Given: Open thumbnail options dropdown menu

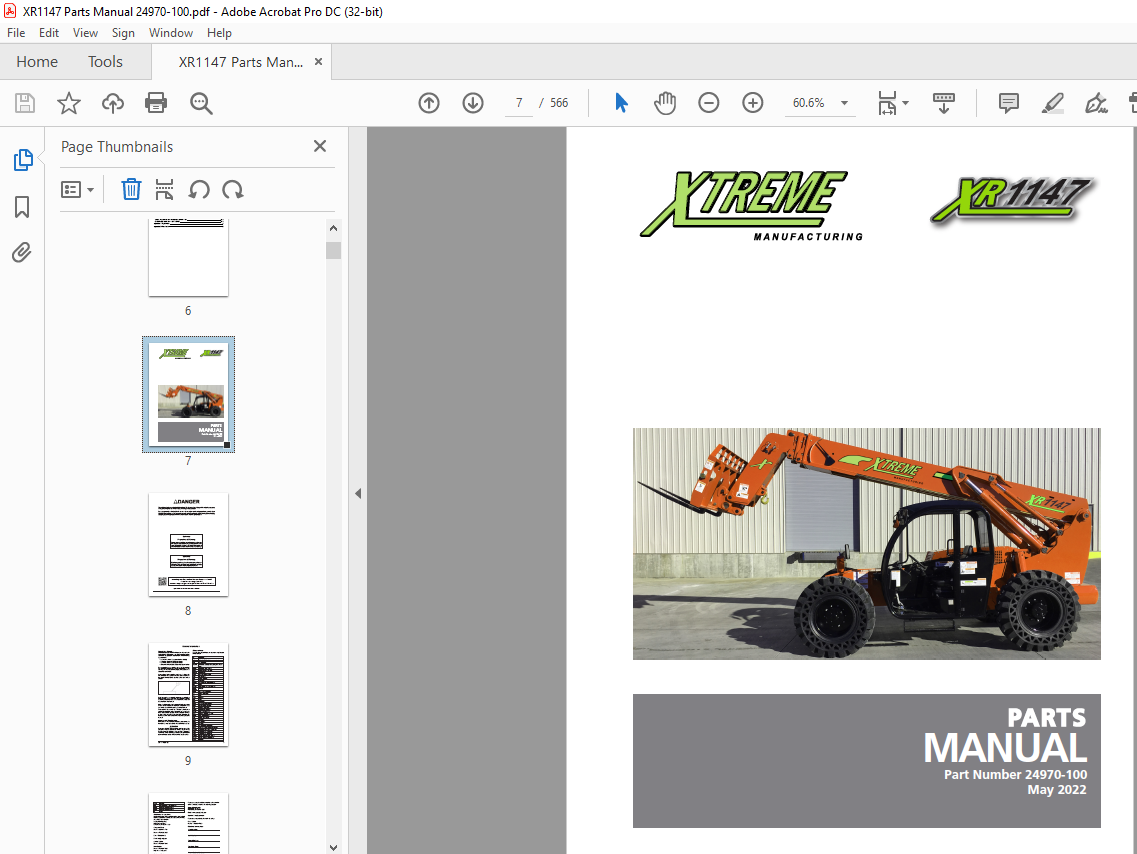Looking at the screenshot, I should tap(78, 189).
